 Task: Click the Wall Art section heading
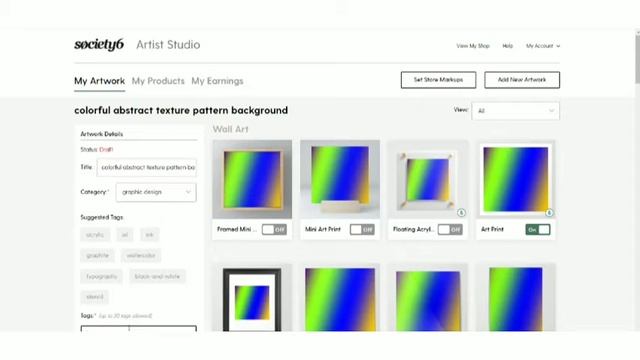pos(230,129)
